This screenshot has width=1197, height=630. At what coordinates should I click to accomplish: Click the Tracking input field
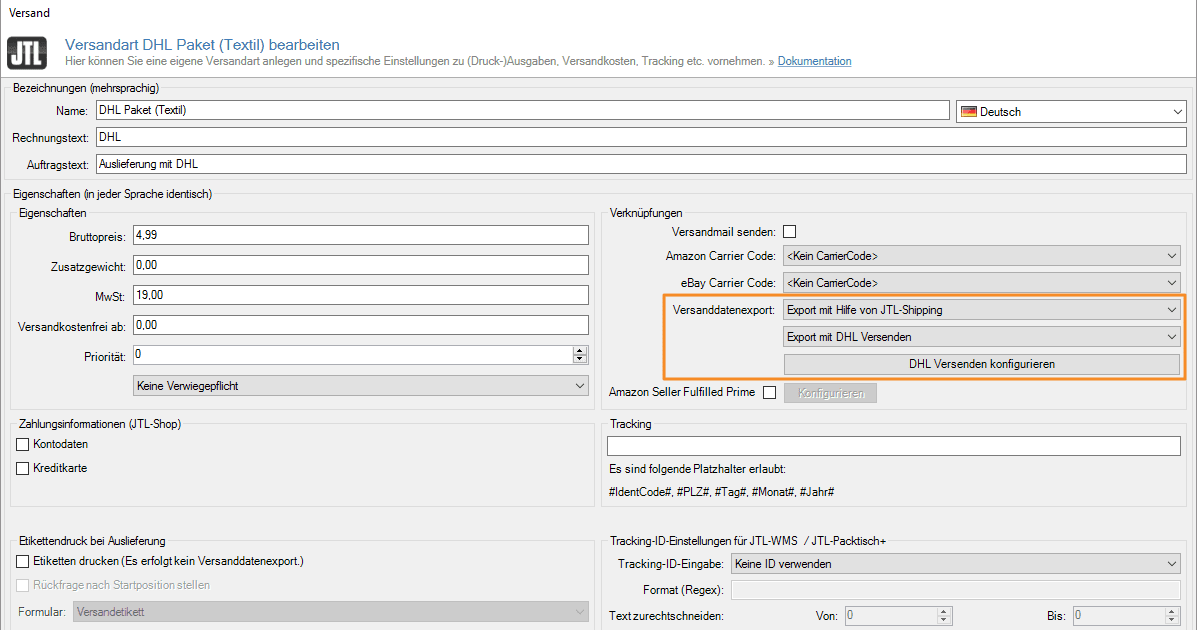click(x=893, y=446)
